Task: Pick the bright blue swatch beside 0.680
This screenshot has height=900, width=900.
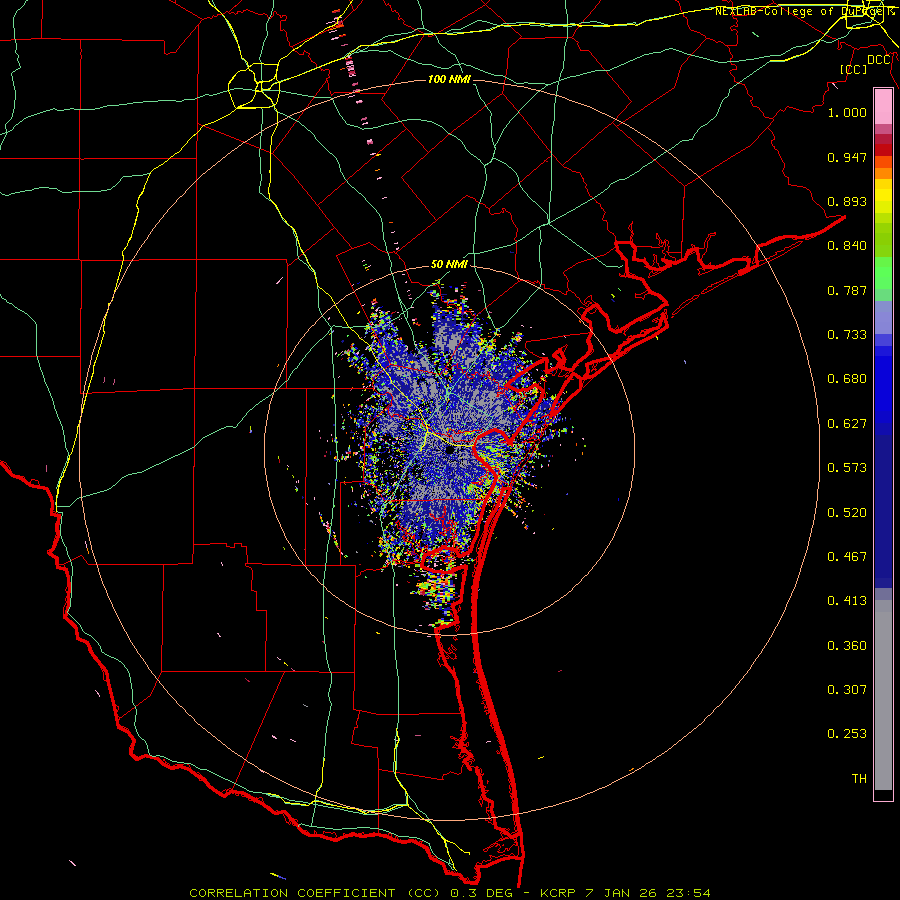Action: [883, 385]
